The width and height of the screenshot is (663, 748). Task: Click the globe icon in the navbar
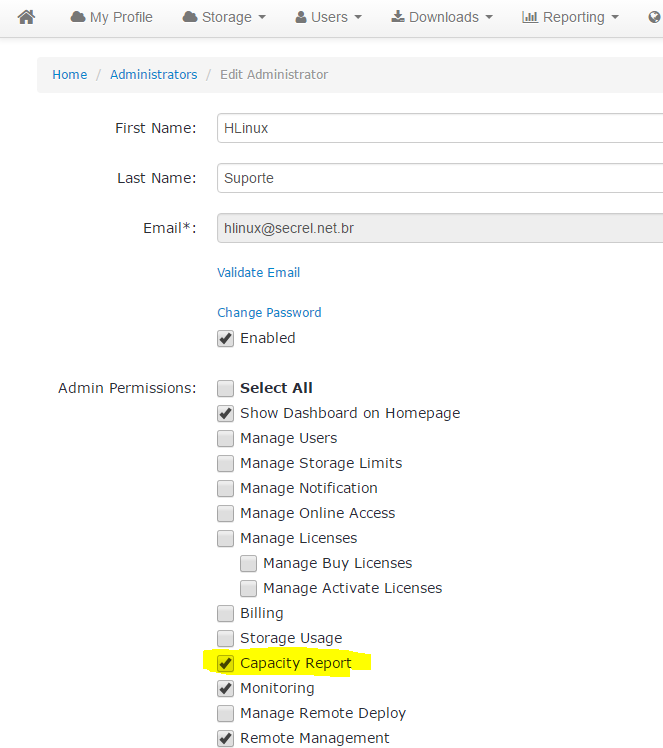pos(654,17)
